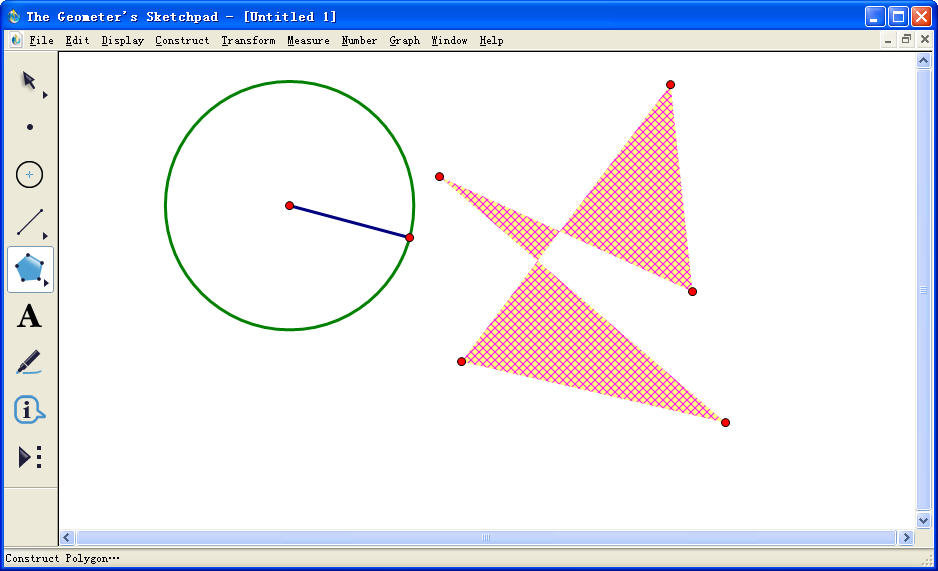Select the Polygon tool

pyautogui.click(x=29, y=268)
